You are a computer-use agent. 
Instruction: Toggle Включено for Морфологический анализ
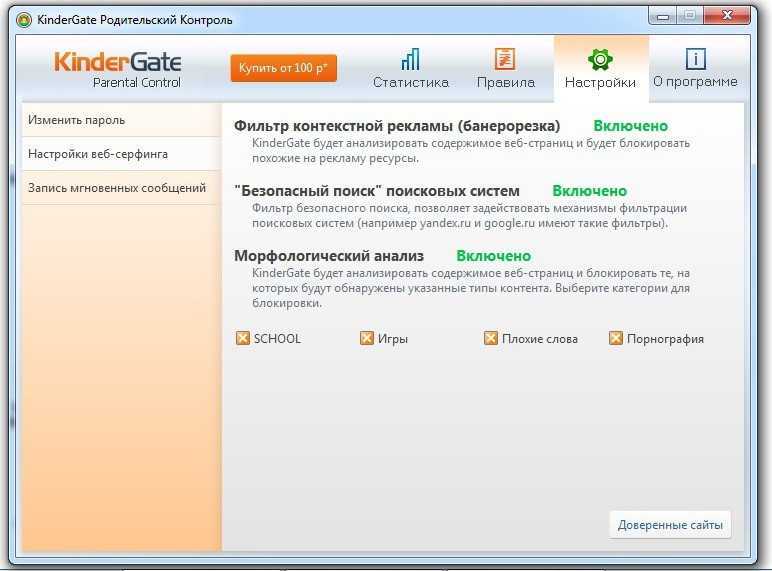click(493, 256)
